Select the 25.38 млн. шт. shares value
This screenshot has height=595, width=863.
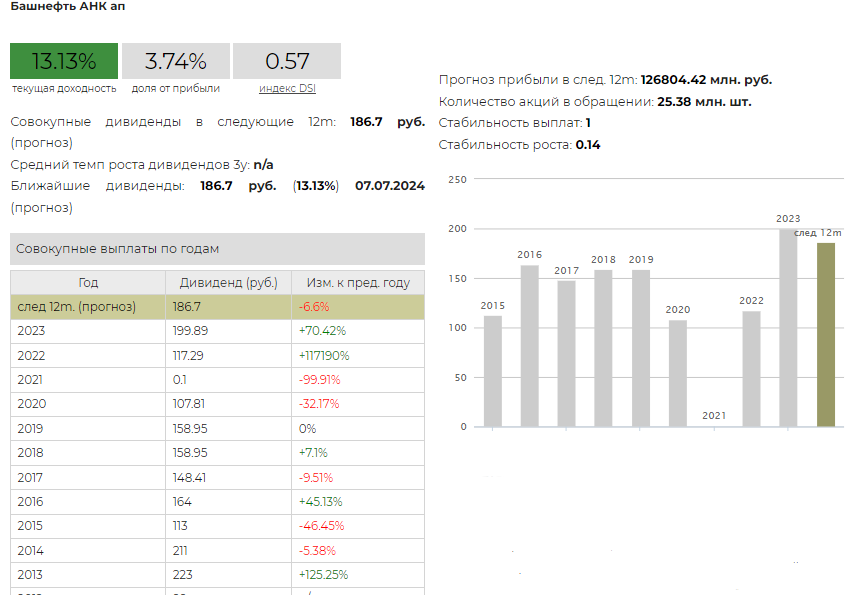click(704, 102)
